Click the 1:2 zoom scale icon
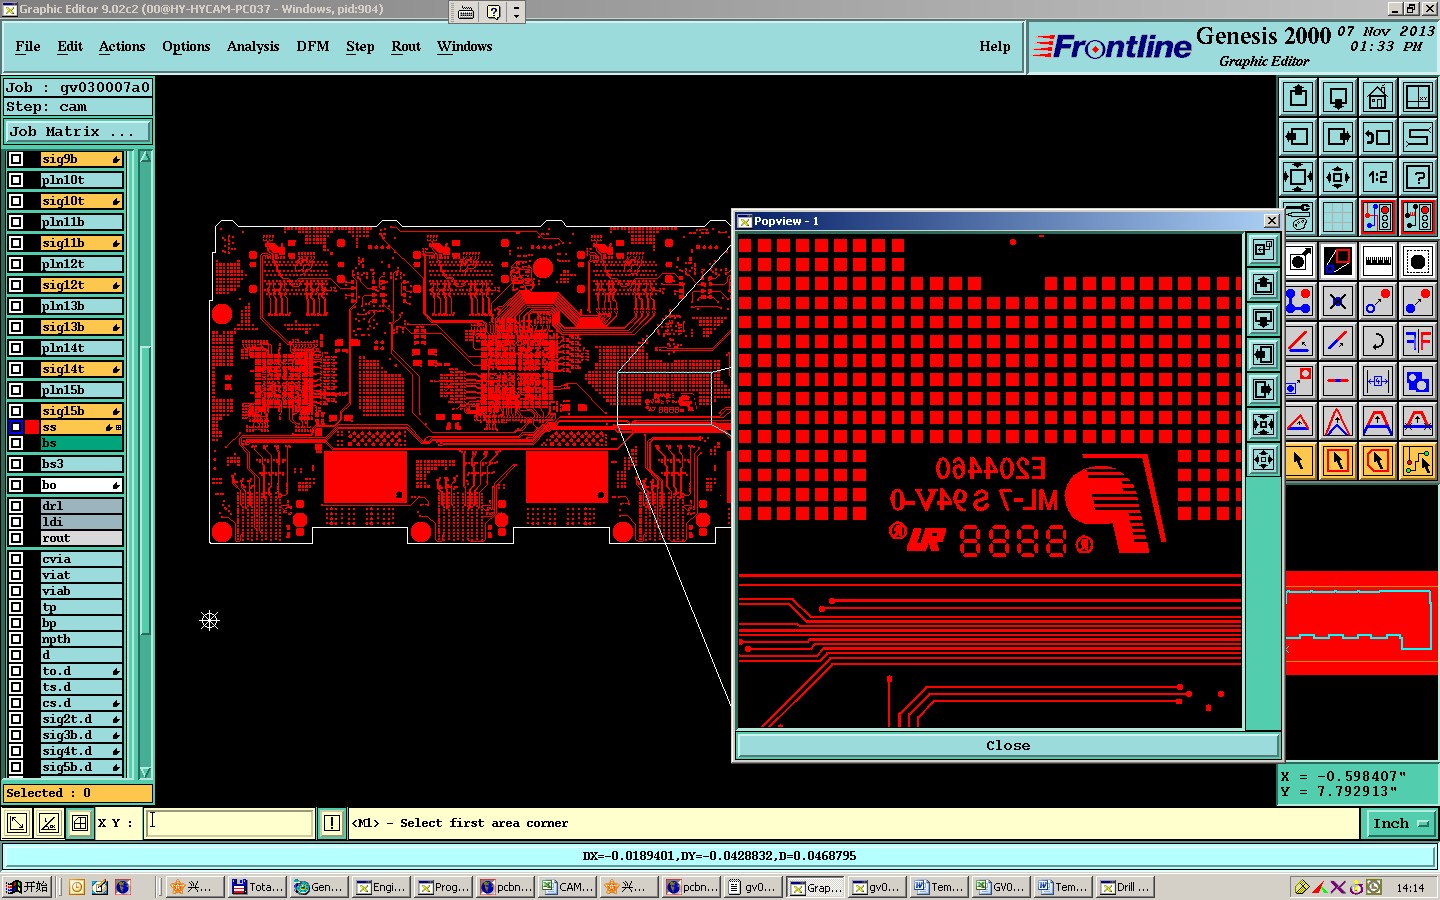The width and height of the screenshot is (1440, 900). tap(1378, 177)
